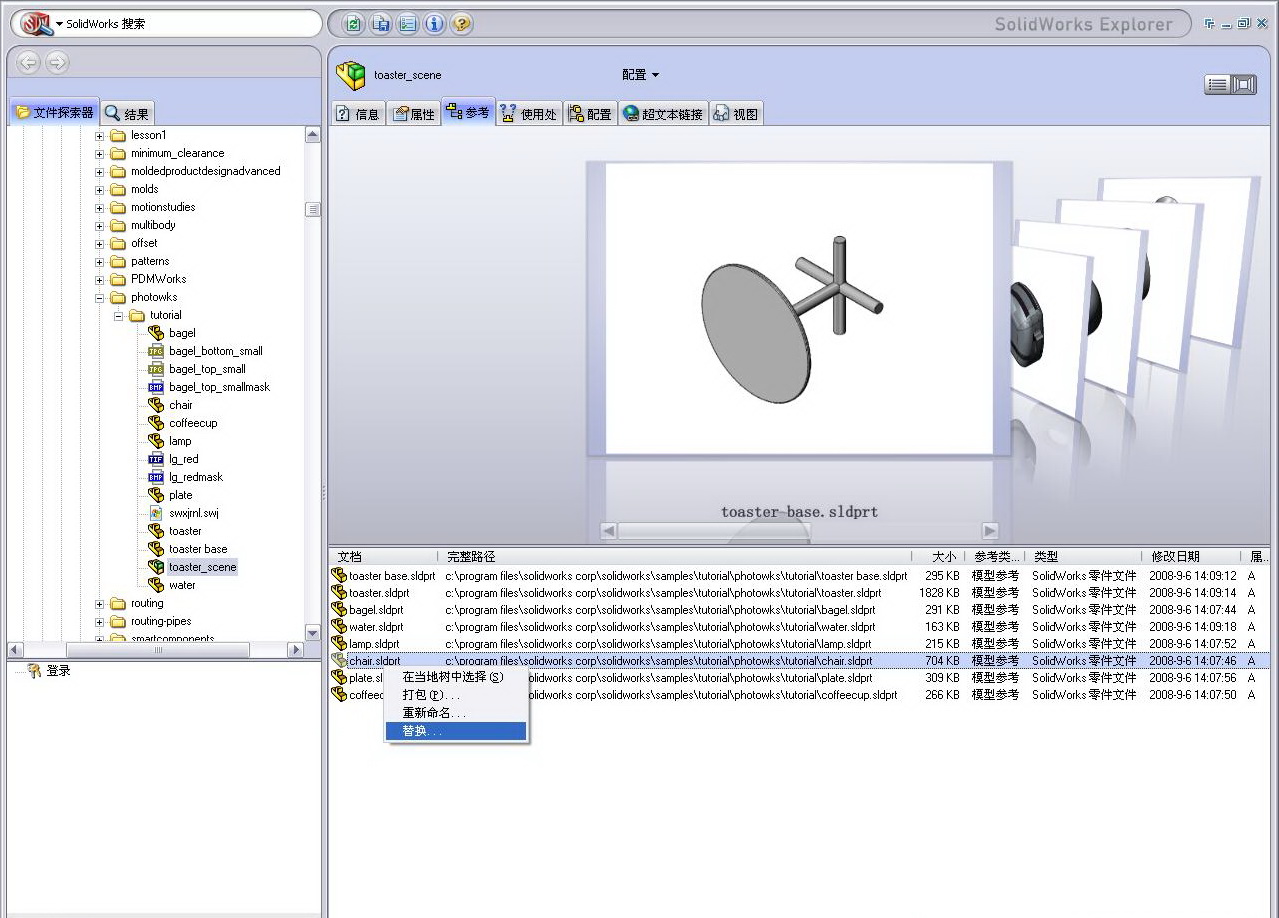Switch to the 使用处 tab
This screenshot has width=1279, height=918.
click(x=528, y=114)
